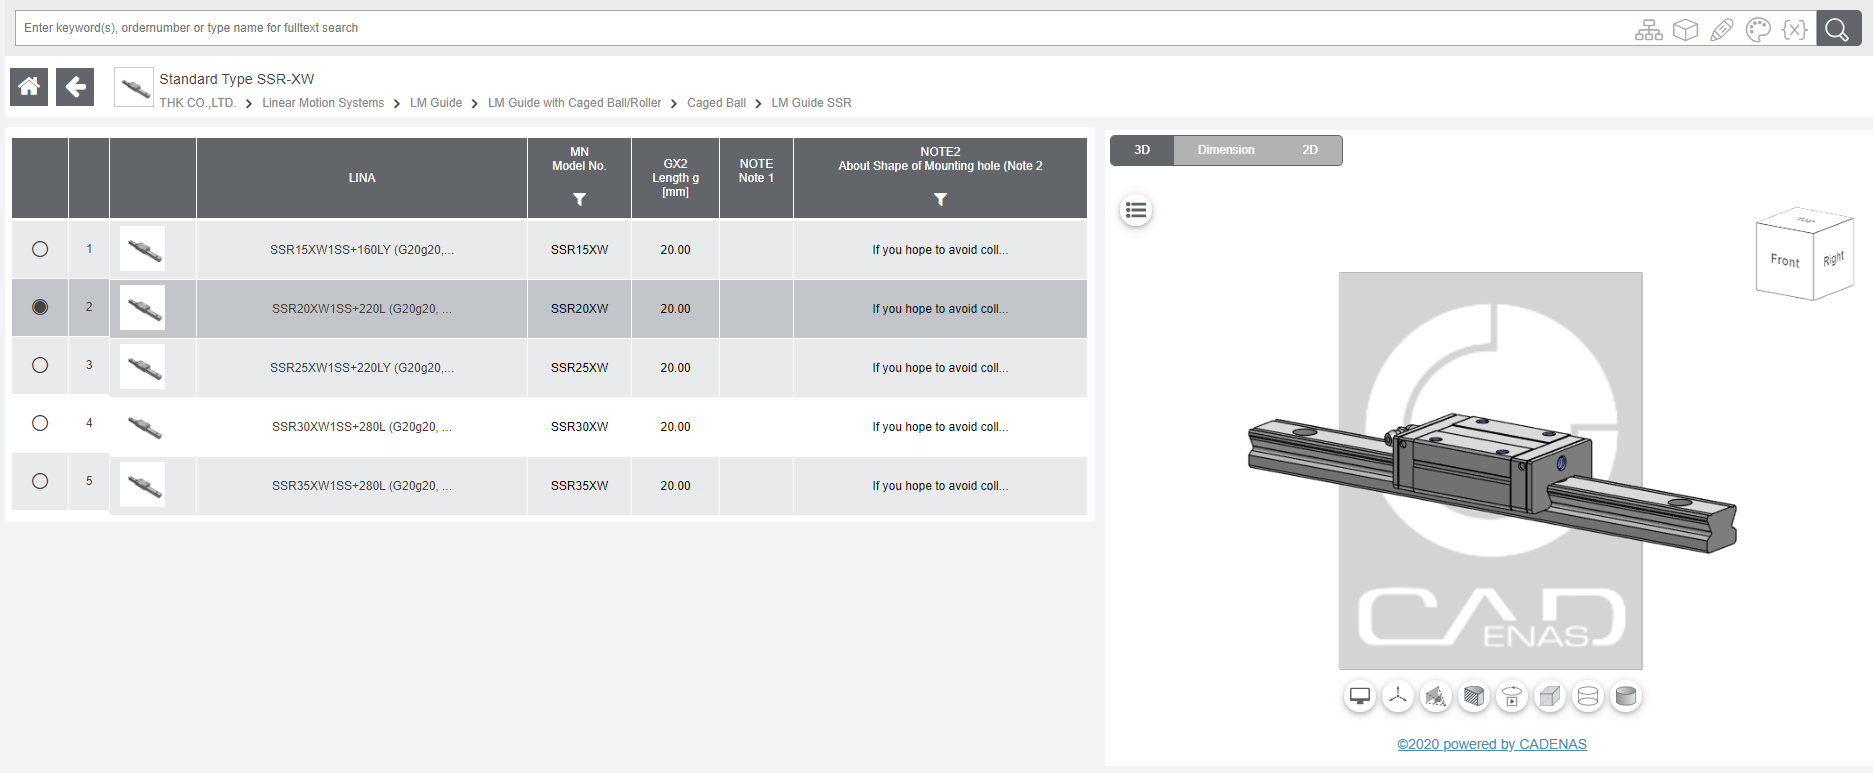Select radio button for row 3 SSR25XW
Viewport: 1873px width, 773px height.
[x=40, y=365]
